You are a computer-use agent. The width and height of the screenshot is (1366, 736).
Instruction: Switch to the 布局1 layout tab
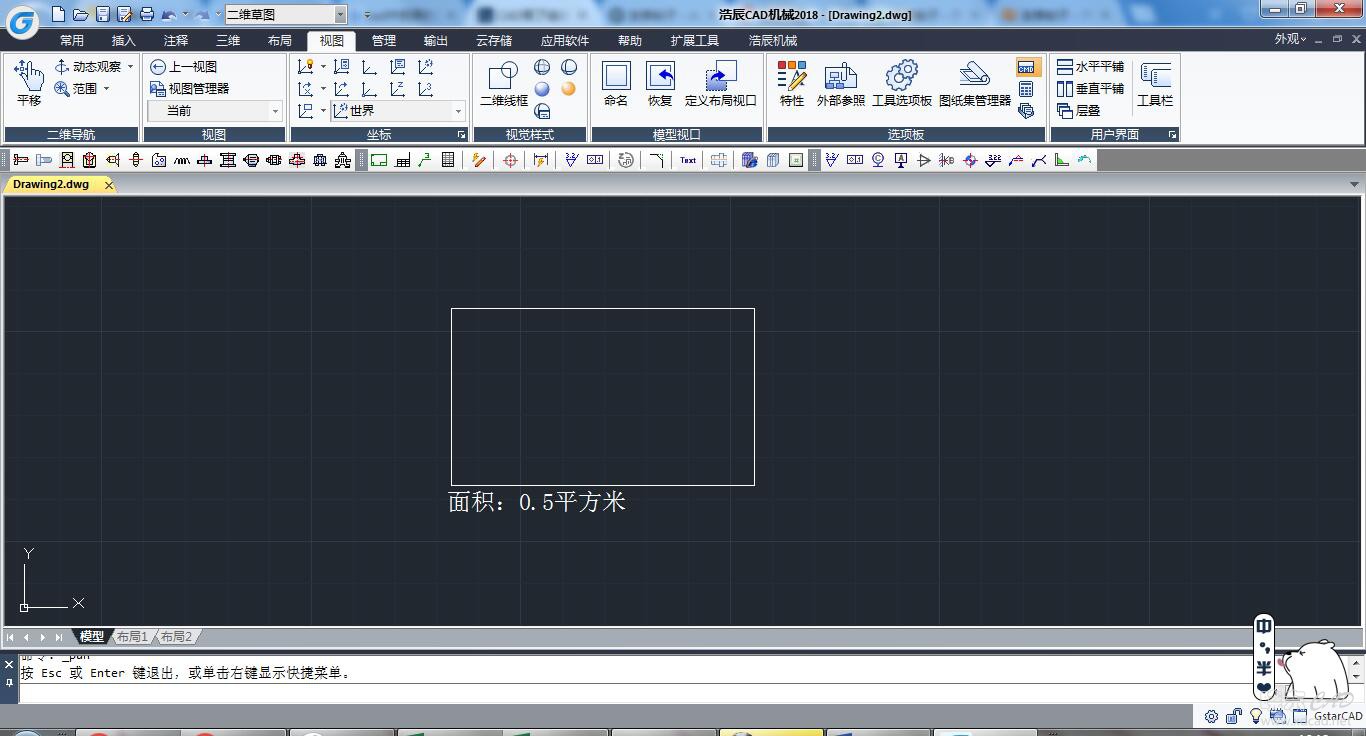click(132, 636)
